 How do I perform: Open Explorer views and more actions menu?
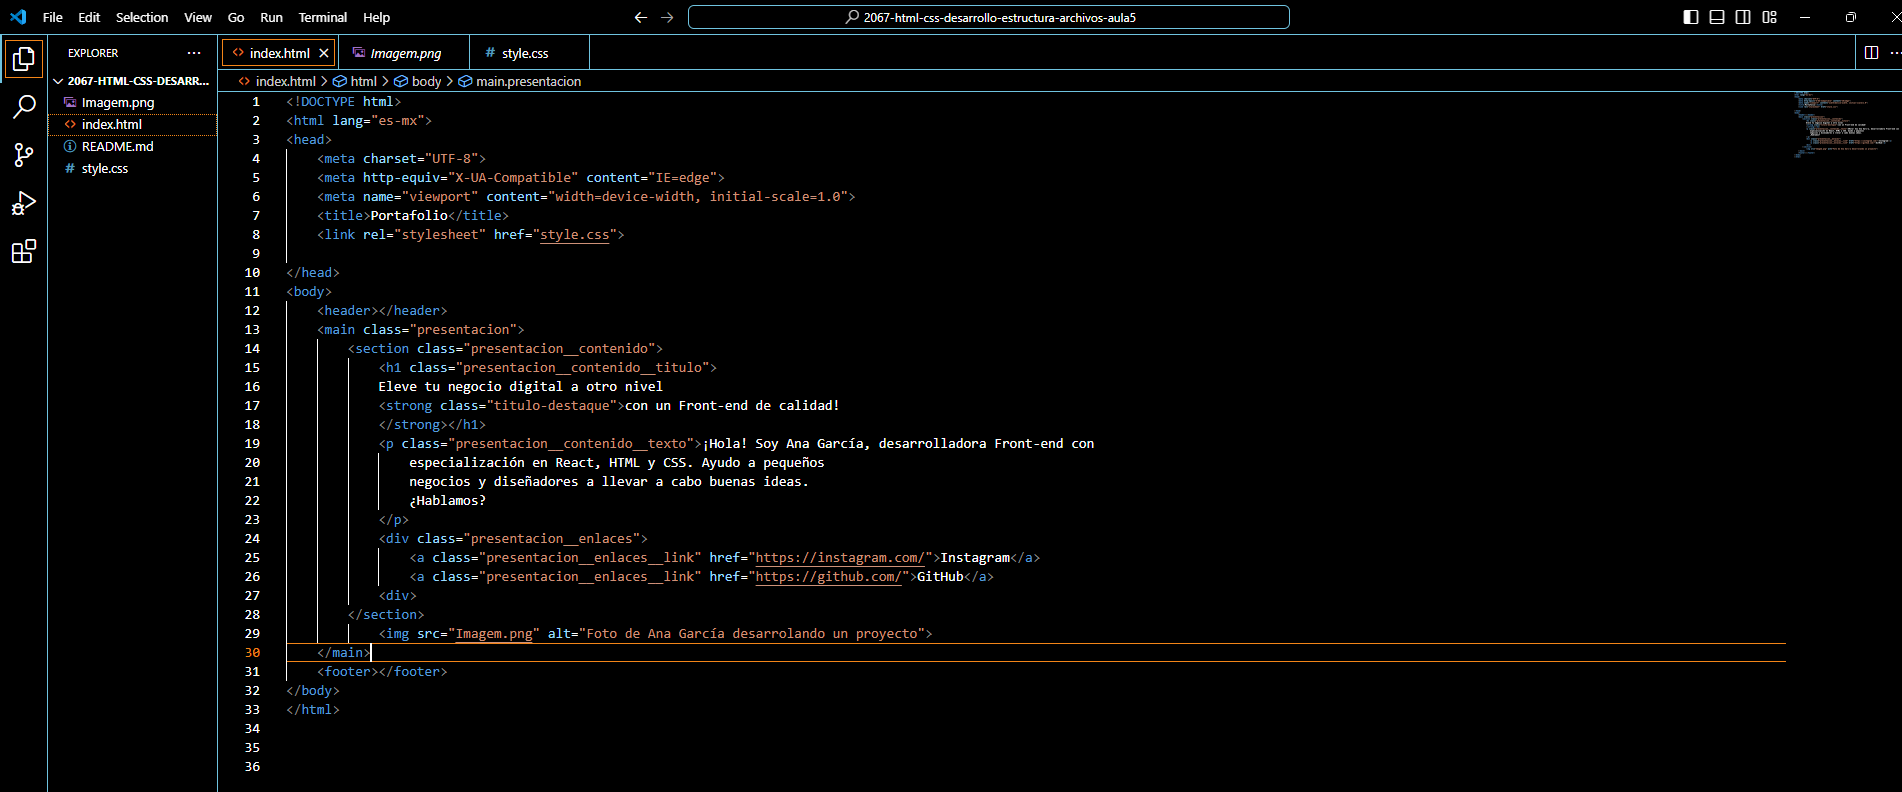click(x=194, y=53)
